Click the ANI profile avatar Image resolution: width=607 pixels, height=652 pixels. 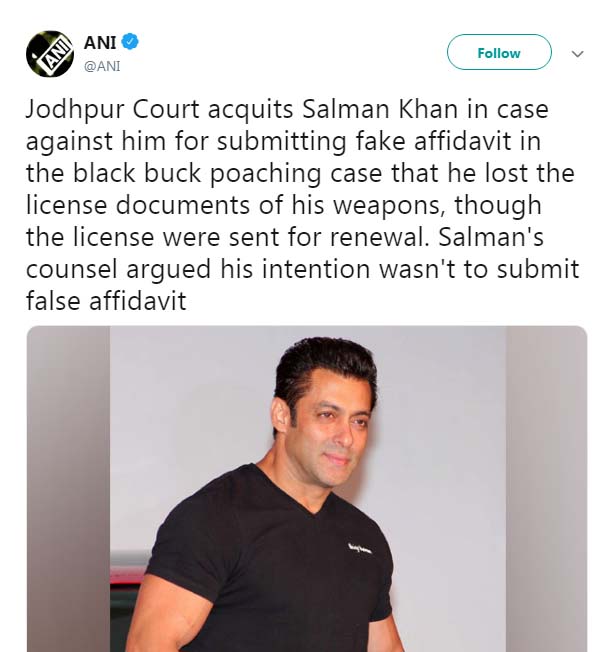click(50, 52)
